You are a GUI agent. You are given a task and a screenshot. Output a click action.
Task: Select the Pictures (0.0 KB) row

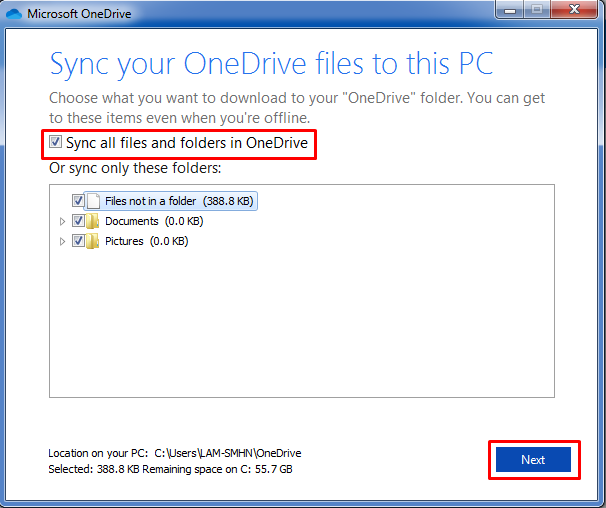pos(146,241)
